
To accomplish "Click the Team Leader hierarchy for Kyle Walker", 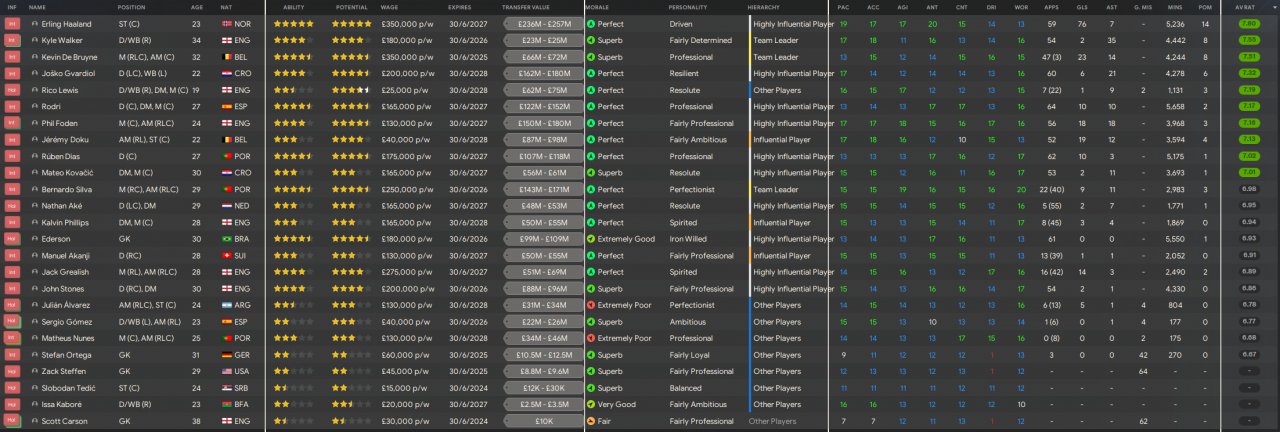I will pos(776,40).
